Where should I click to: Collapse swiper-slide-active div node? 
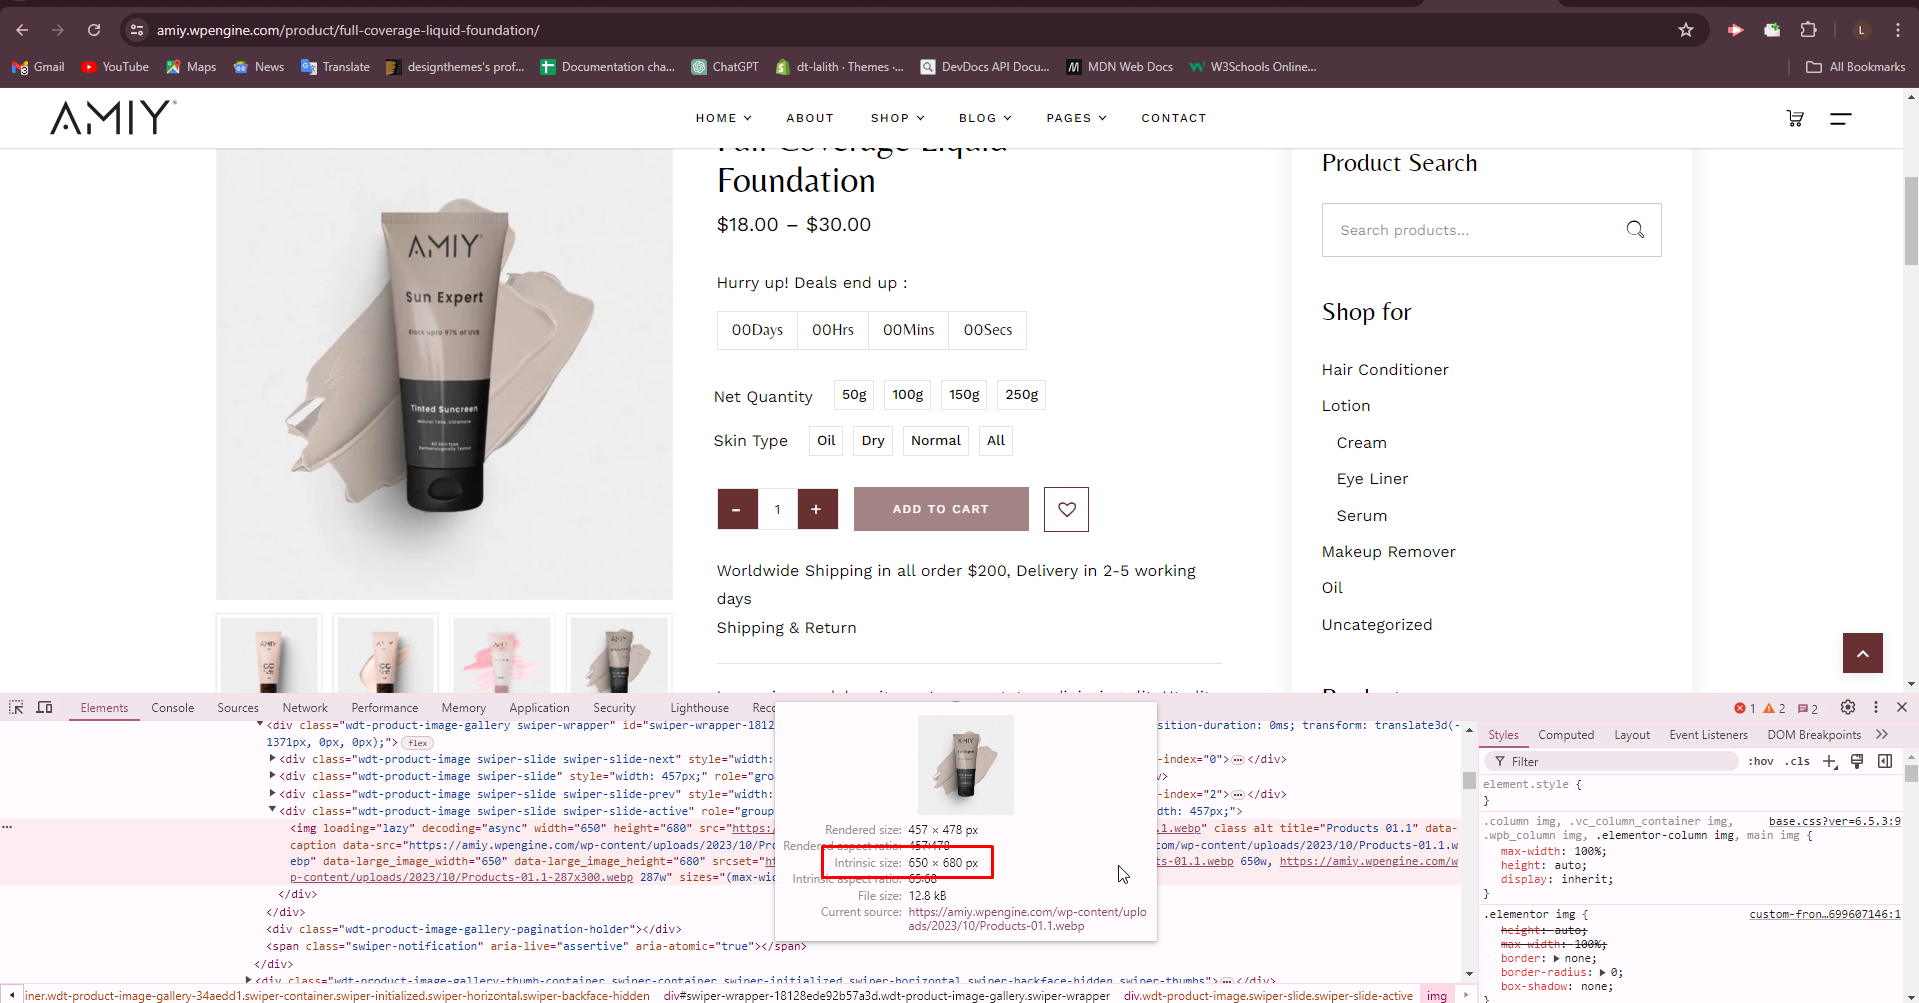coord(273,811)
